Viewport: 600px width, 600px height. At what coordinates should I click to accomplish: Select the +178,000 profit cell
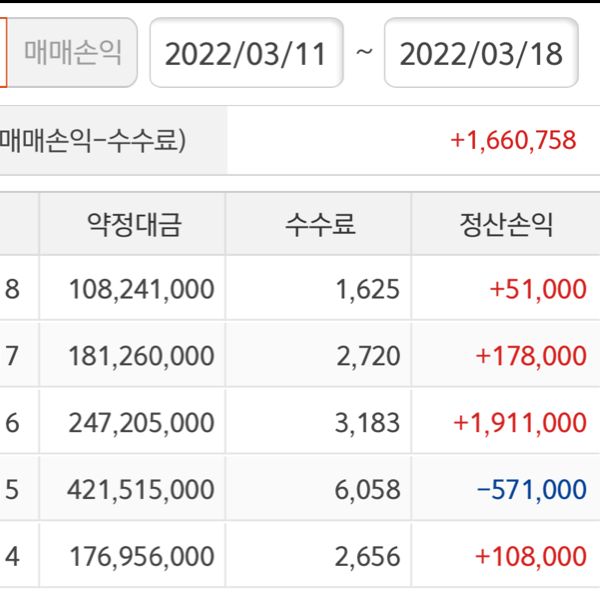[x=530, y=355]
